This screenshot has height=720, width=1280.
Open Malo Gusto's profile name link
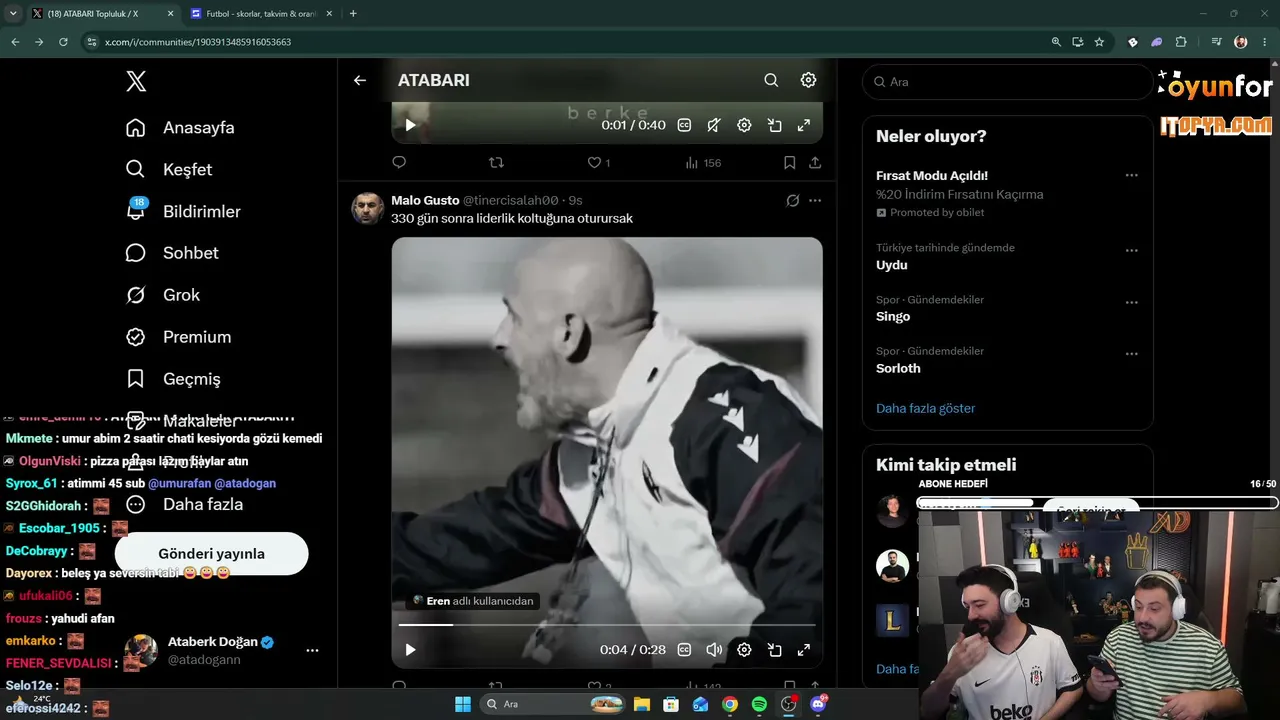pyautogui.click(x=425, y=200)
